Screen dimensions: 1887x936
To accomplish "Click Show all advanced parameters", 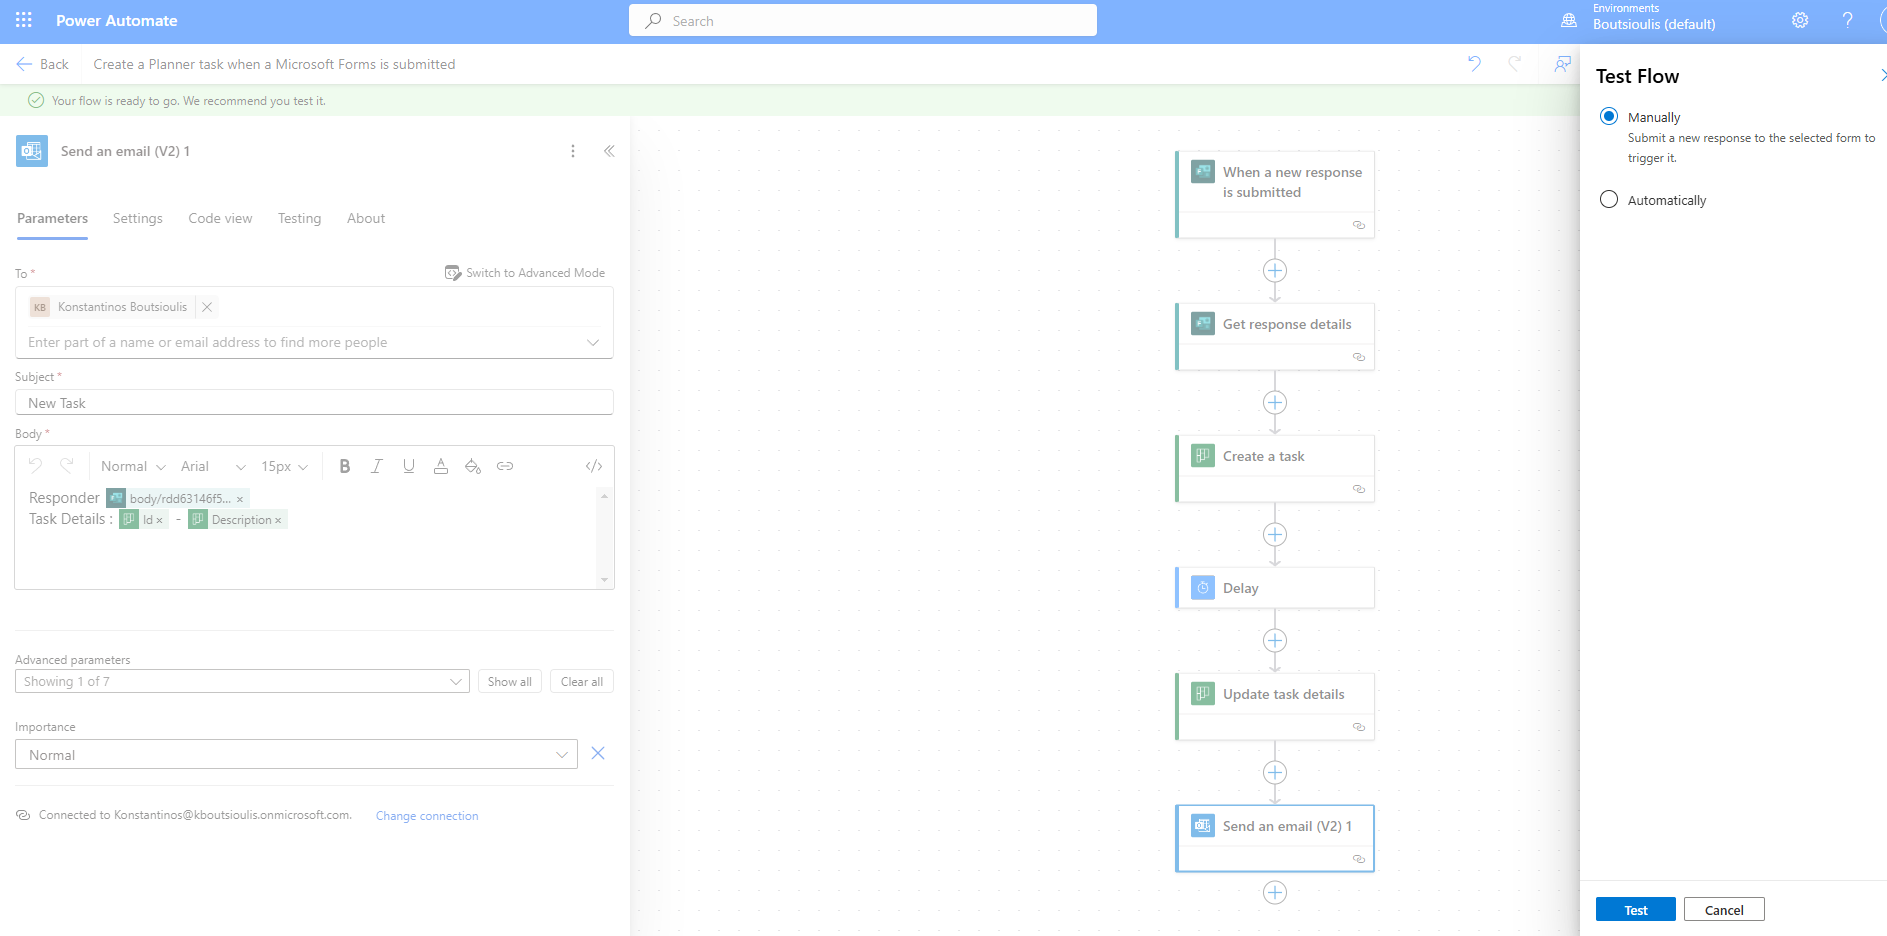I will (x=510, y=681).
